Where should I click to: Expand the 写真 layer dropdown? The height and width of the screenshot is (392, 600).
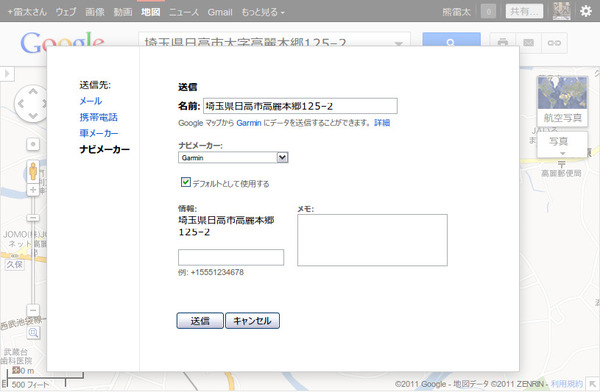pos(562,144)
